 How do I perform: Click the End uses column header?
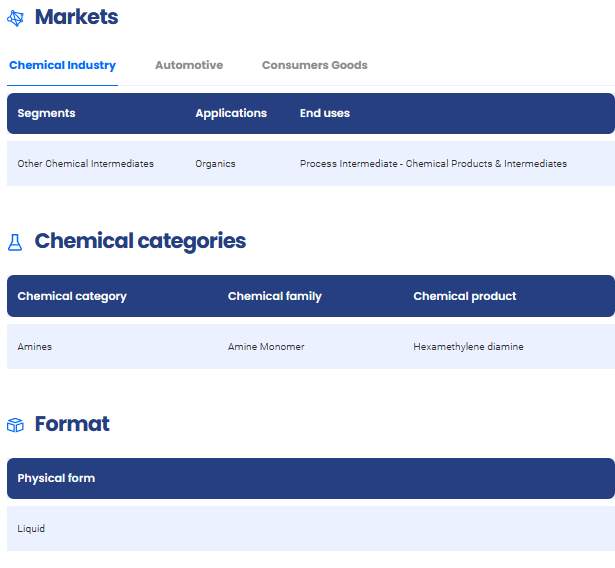pyautogui.click(x=325, y=114)
